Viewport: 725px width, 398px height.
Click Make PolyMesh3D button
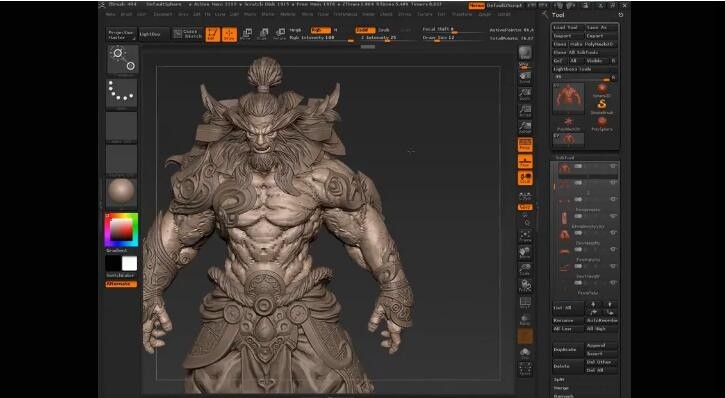pyautogui.click(x=593, y=44)
